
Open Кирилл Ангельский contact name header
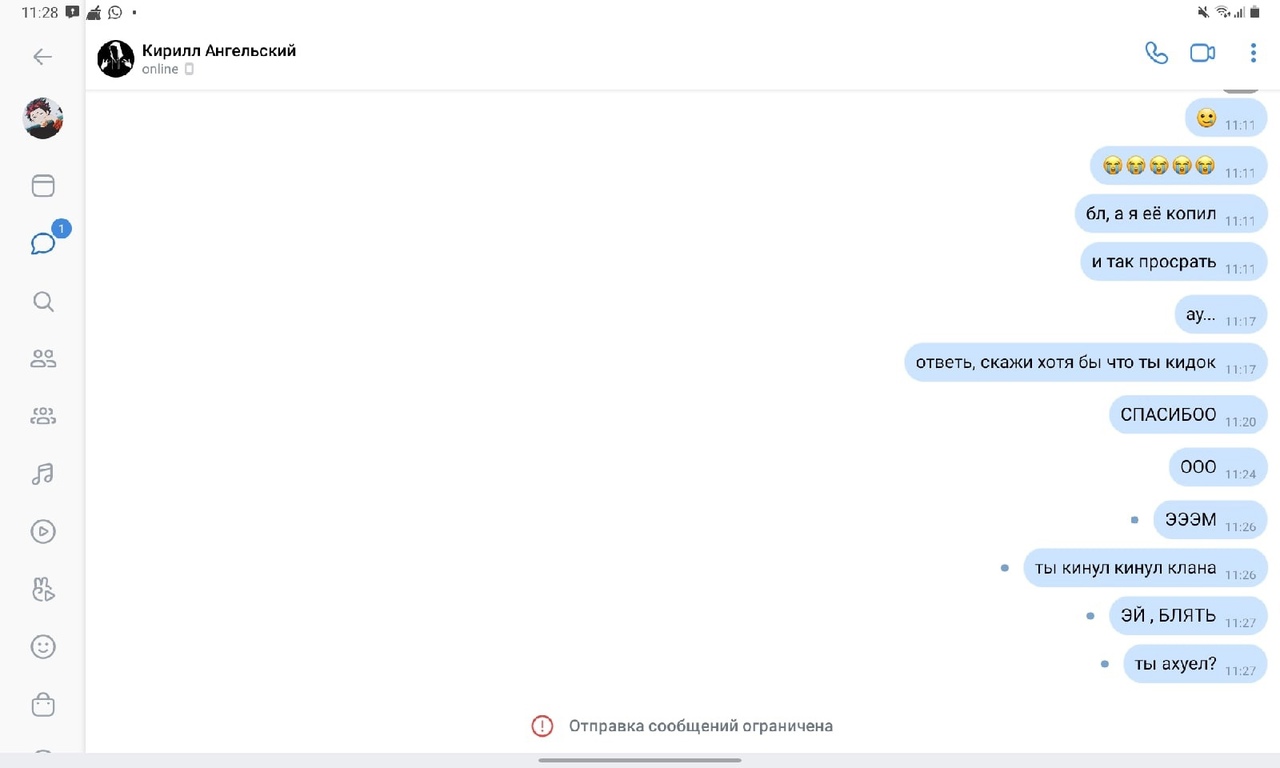click(219, 51)
